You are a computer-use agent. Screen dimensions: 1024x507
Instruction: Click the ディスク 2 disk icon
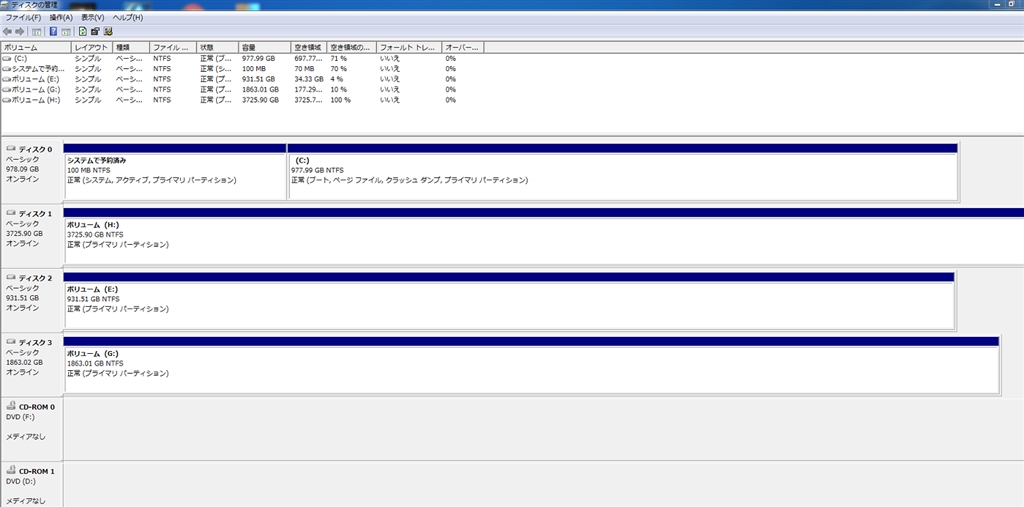pyautogui.click(x=10, y=278)
